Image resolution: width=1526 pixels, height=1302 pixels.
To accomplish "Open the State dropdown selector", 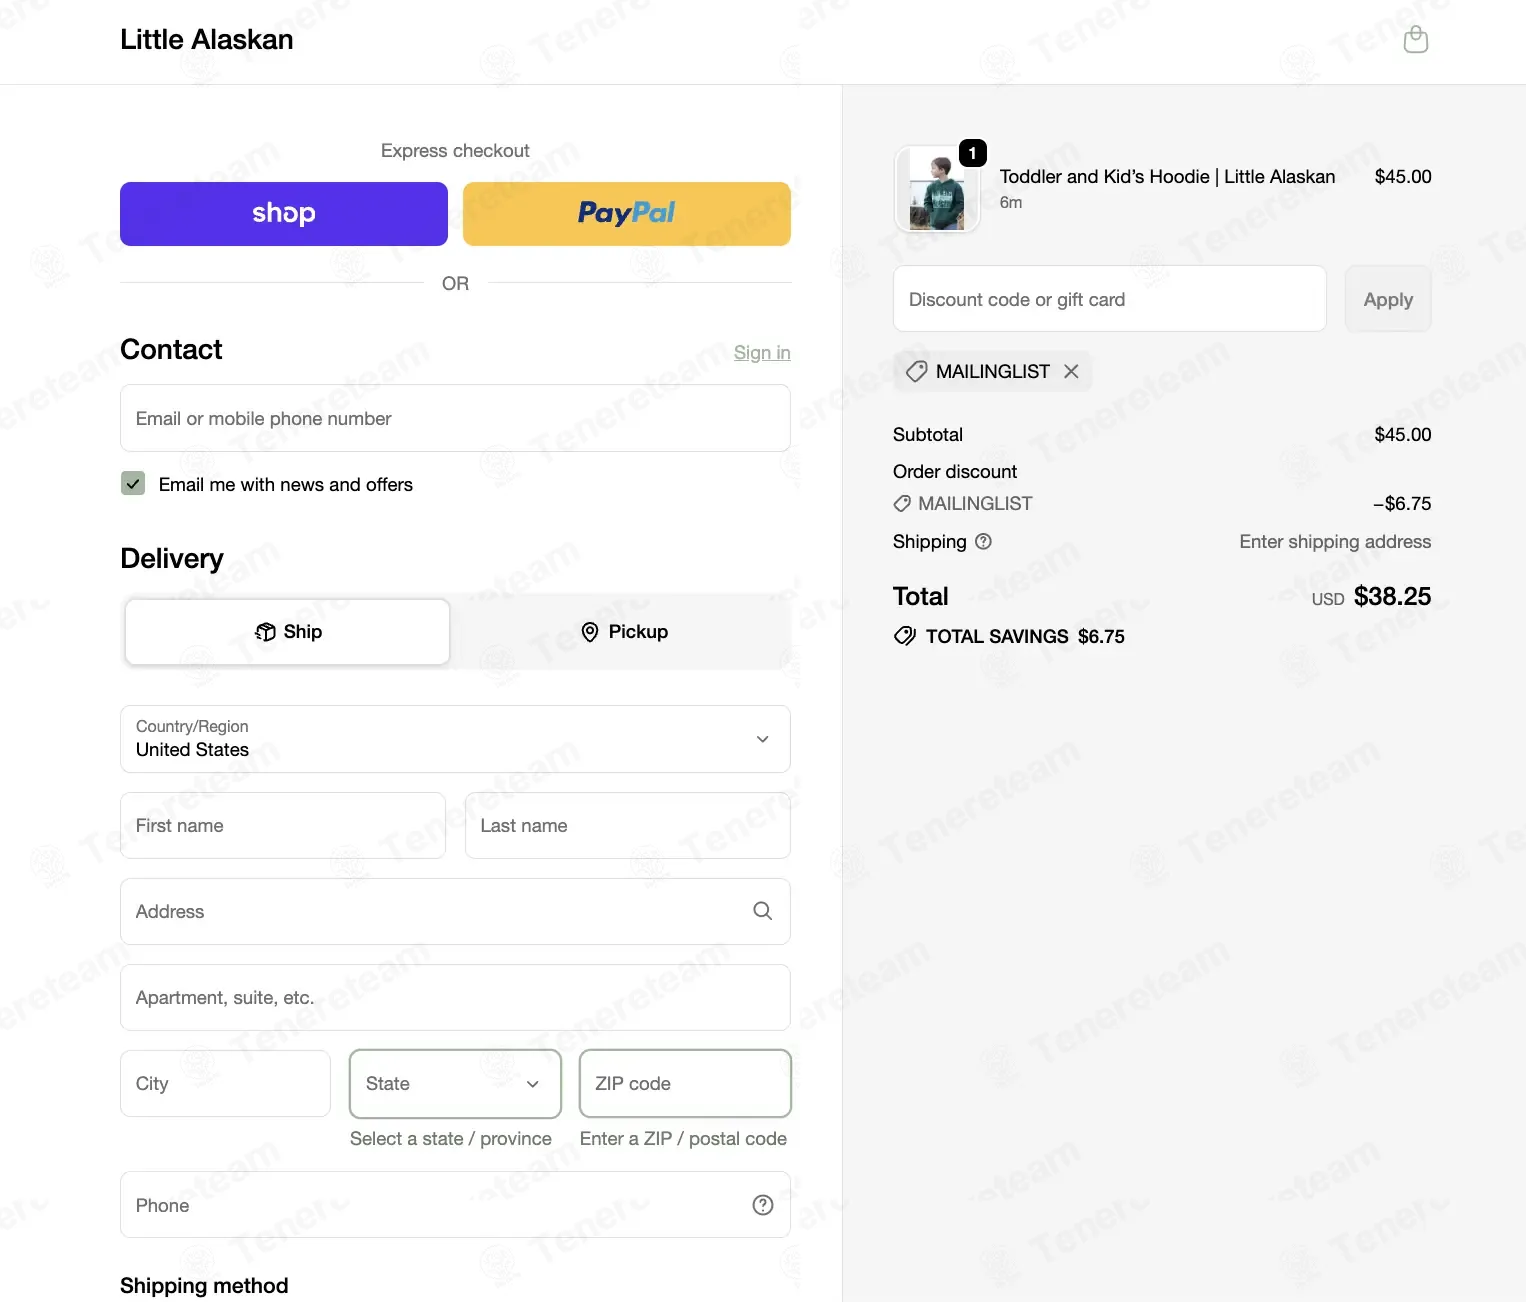I will point(455,1083).
